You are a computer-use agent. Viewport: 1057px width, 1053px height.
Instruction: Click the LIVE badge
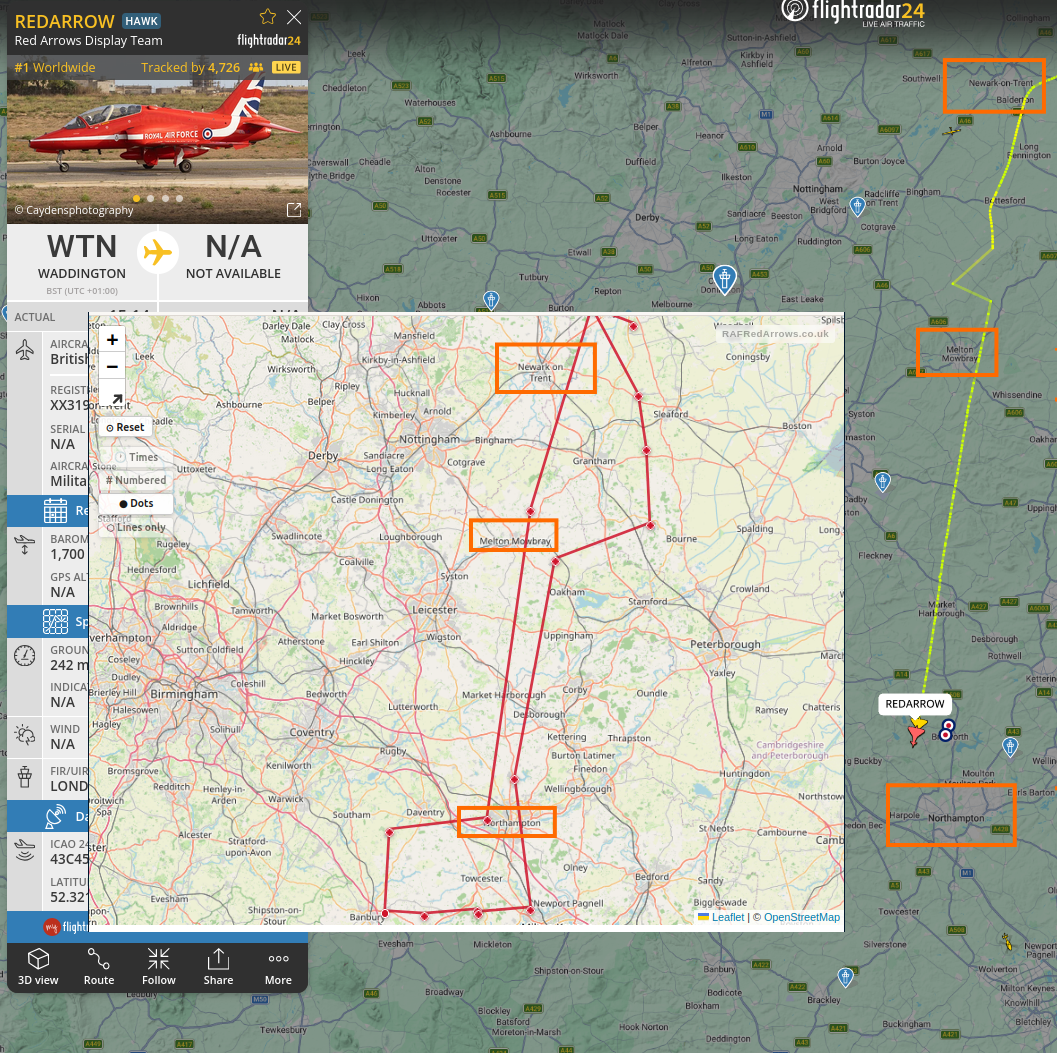click(x=286, y=67)
